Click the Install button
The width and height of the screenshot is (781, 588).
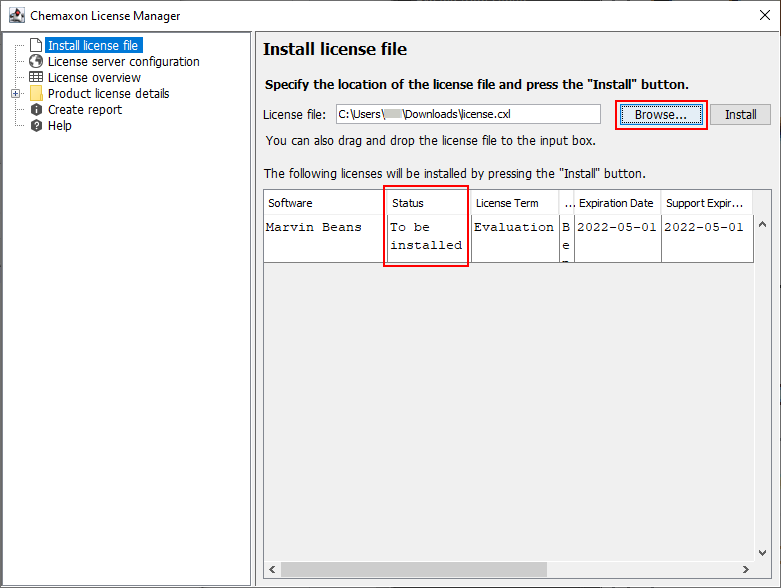740,115
